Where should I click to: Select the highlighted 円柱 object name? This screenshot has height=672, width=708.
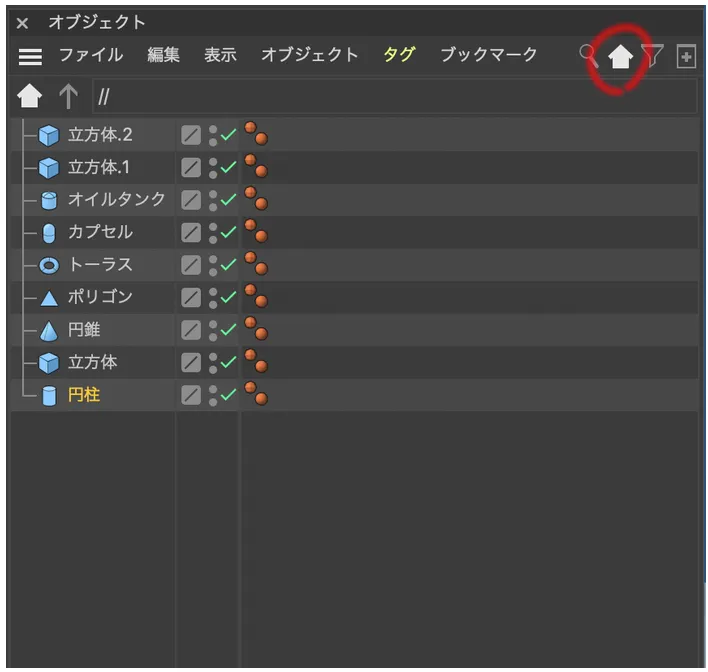coord(84,395)
